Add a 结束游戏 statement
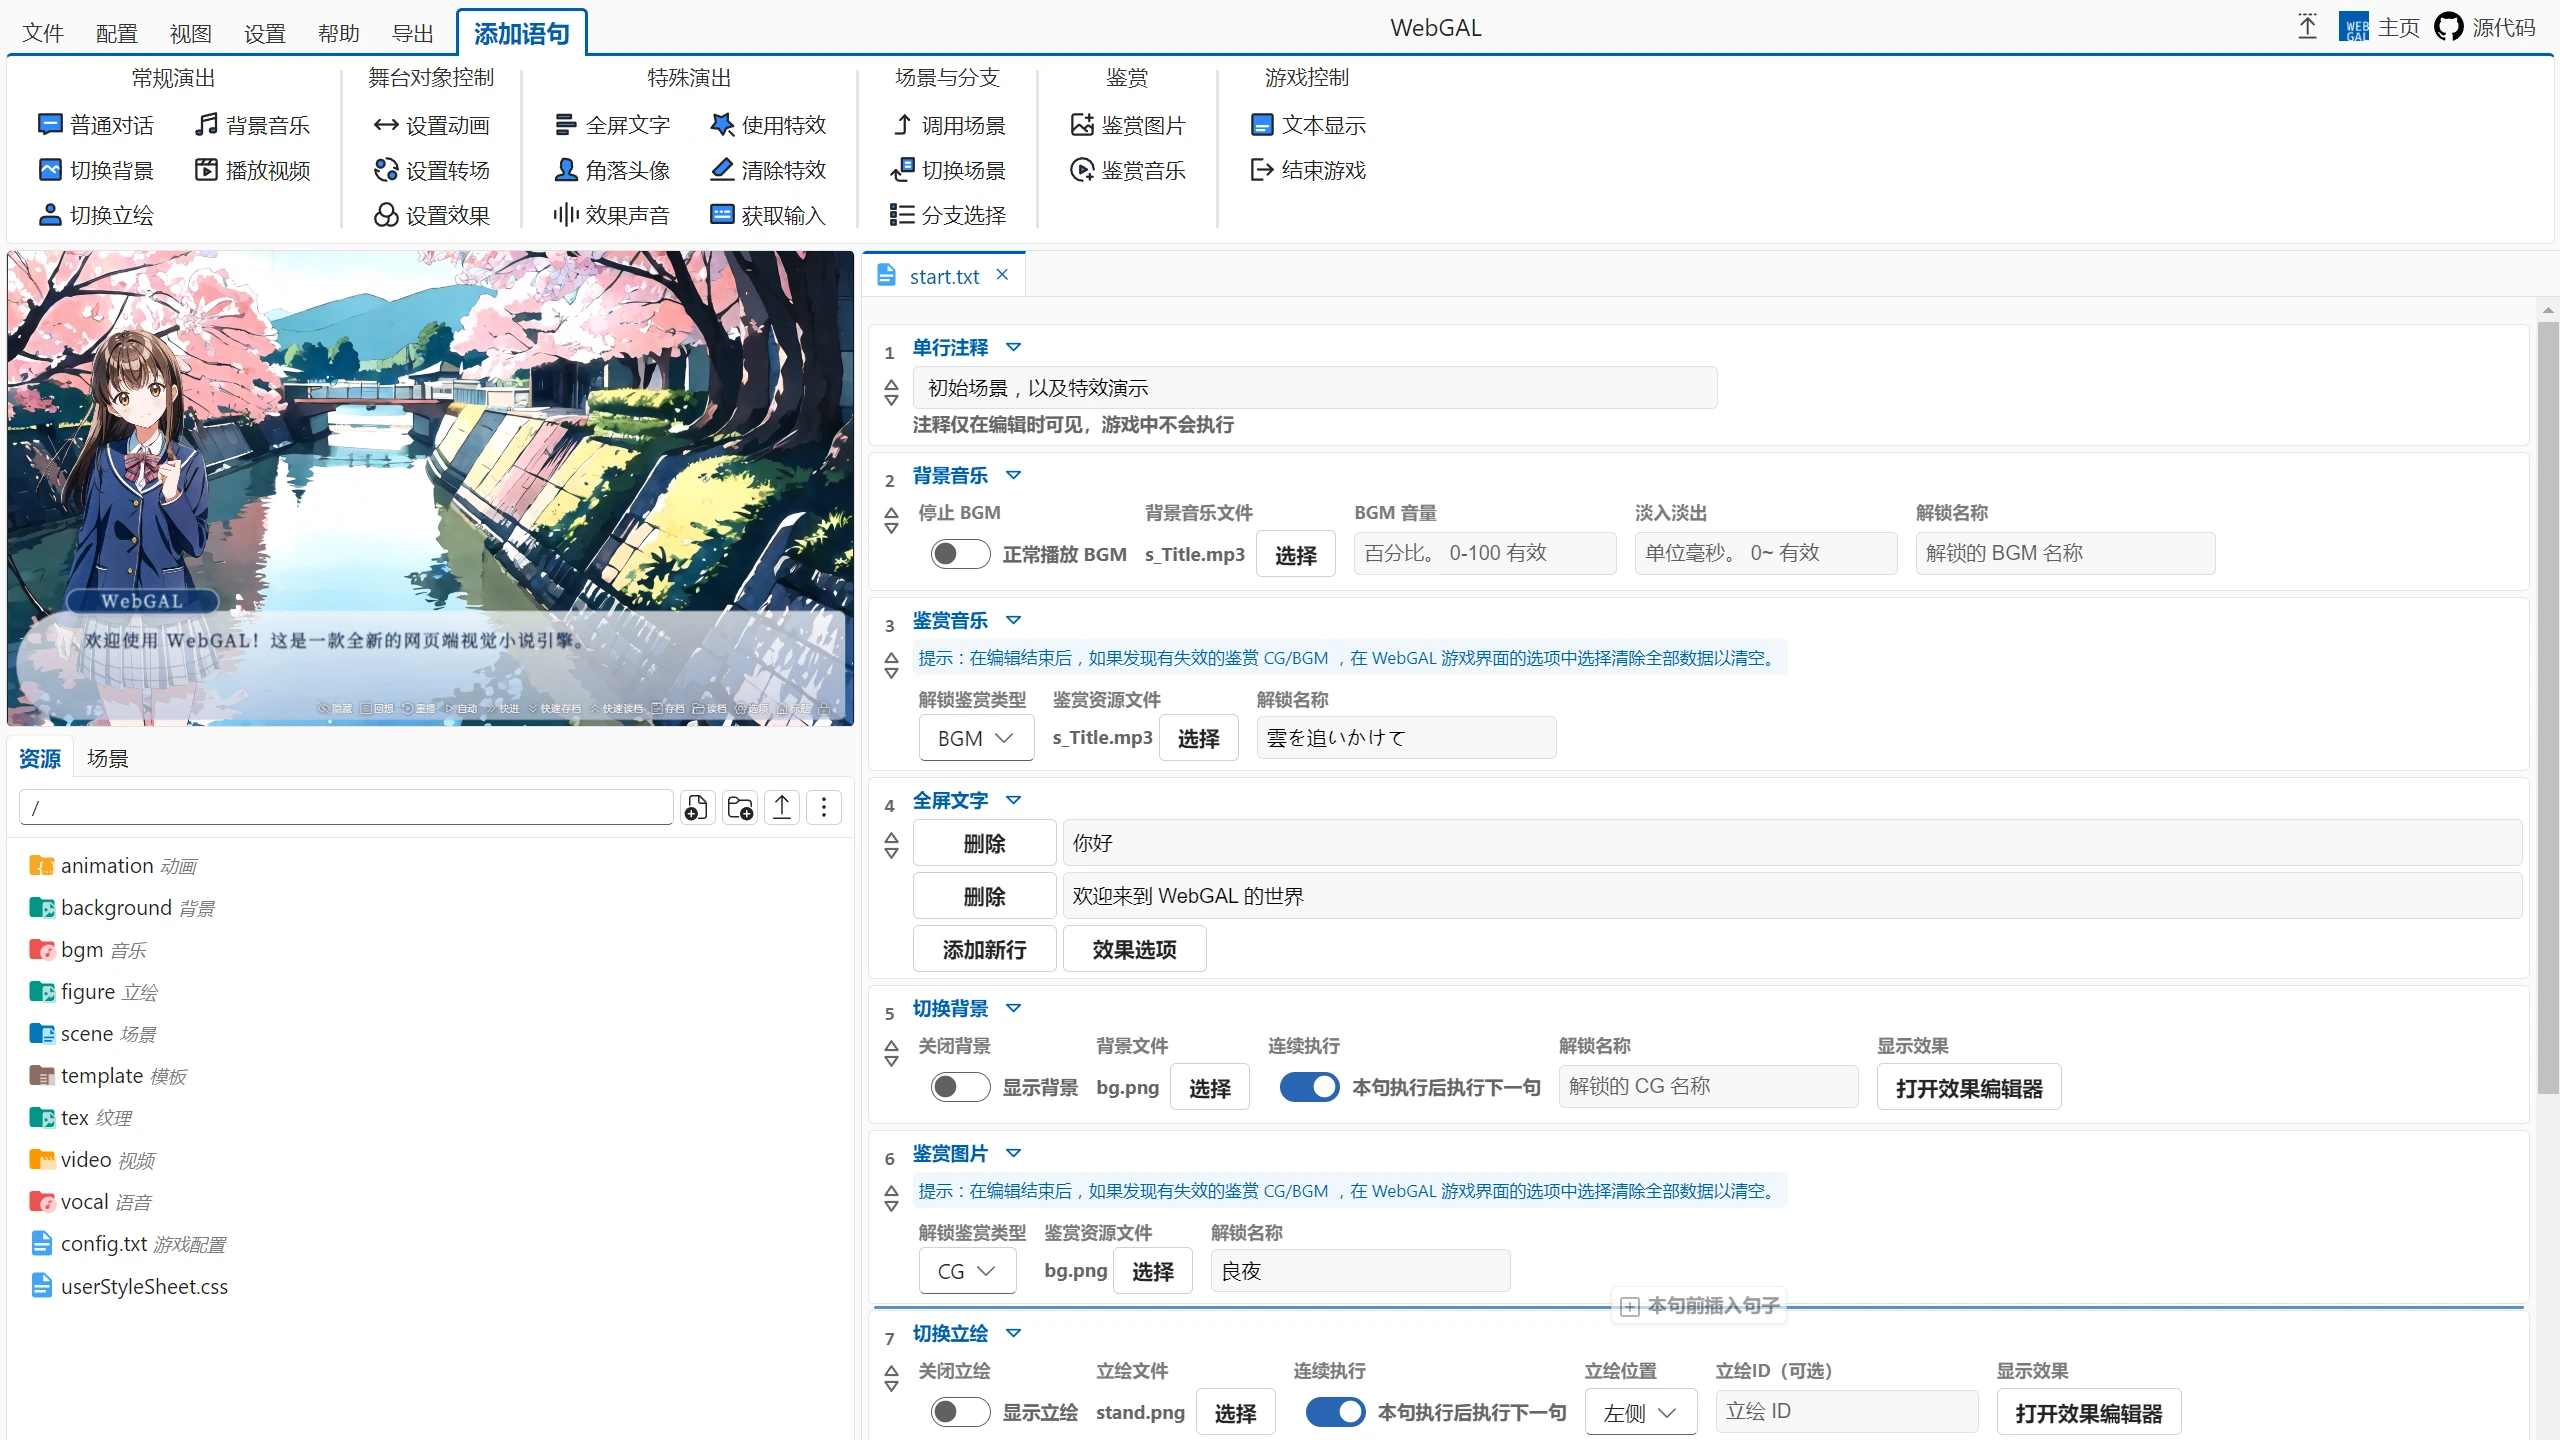The image size is (2560, 1440). (x=1308, y=170)
